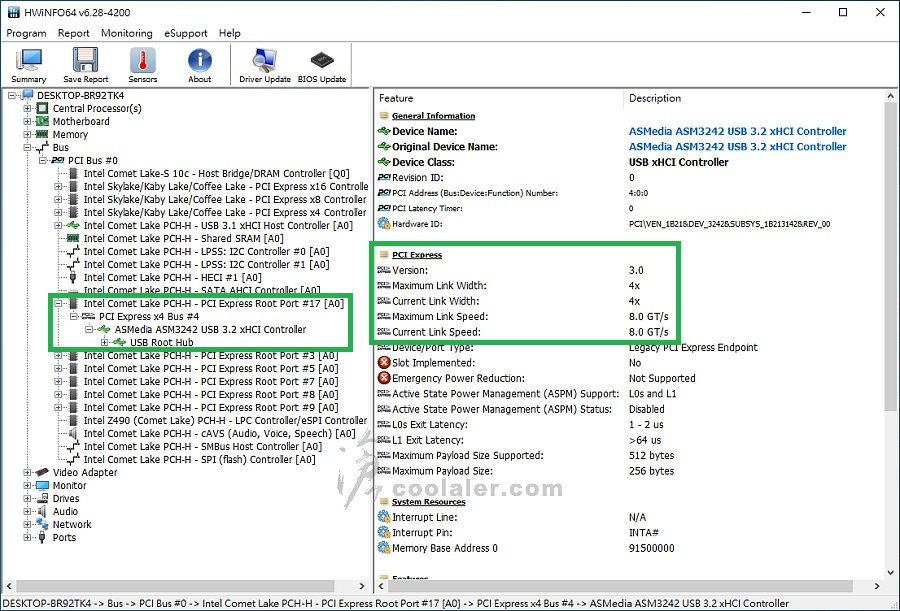Click the Central Processor(s) chip icon

[x=42, y=109]
